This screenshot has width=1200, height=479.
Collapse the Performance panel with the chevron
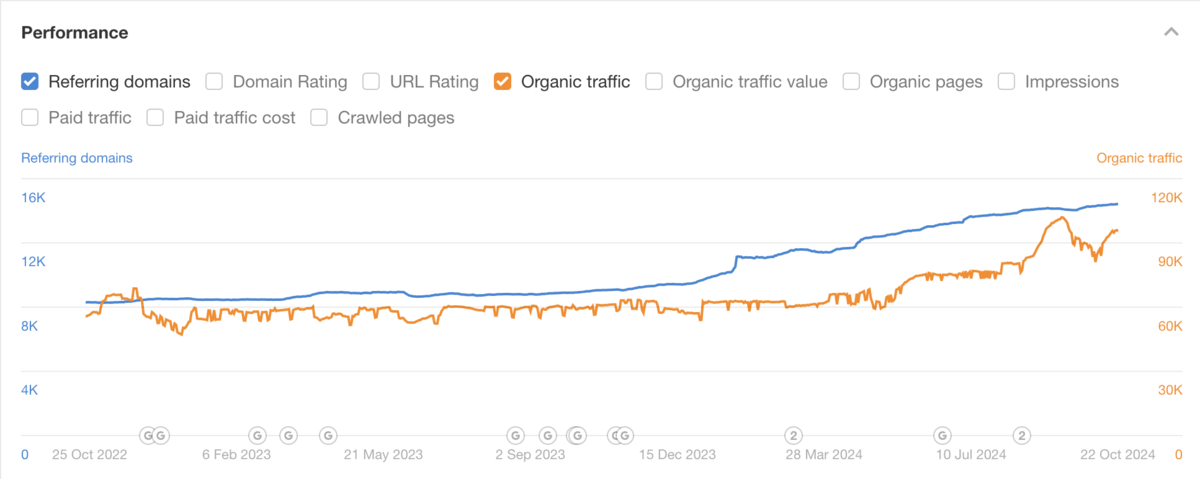pyautogui.click(x=1171, y=32)
